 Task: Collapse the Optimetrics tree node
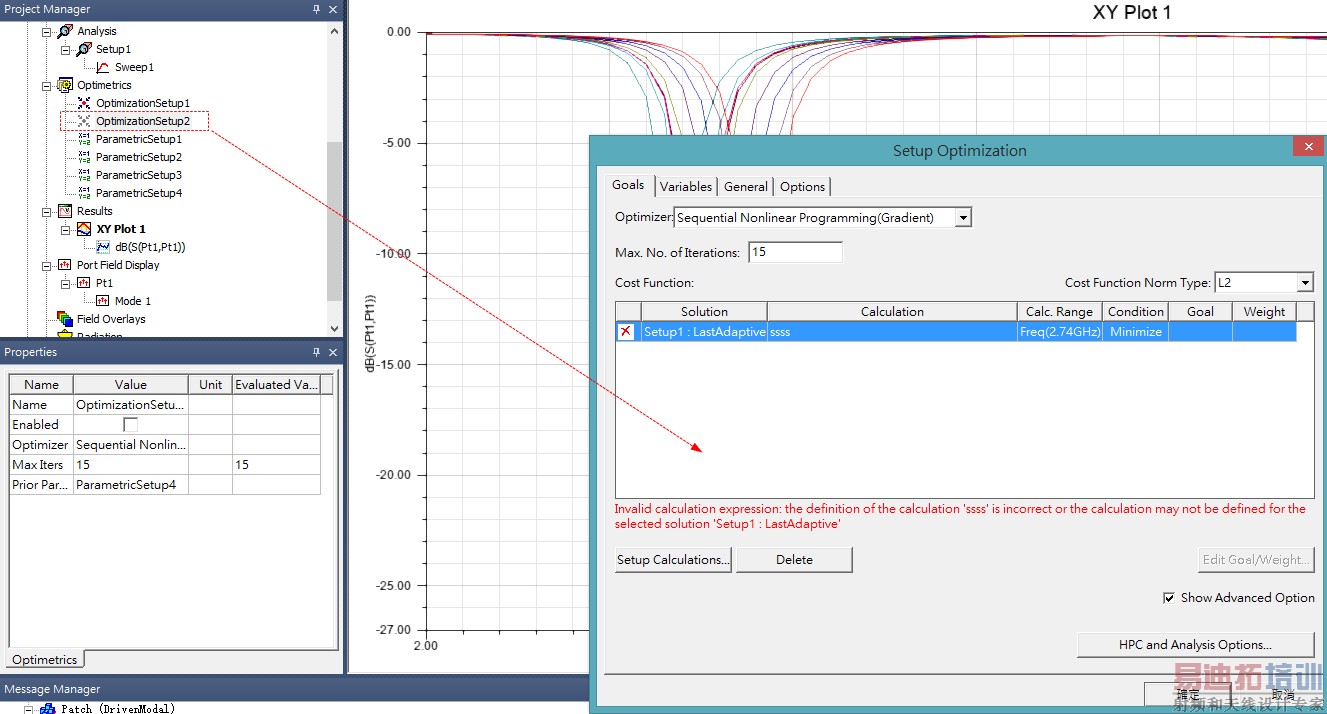tap(46, 85)
